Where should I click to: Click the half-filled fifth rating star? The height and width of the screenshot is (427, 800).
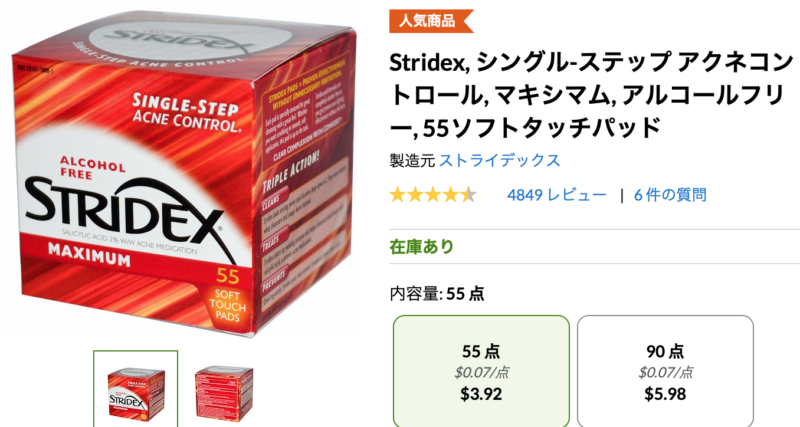point(468,195)
